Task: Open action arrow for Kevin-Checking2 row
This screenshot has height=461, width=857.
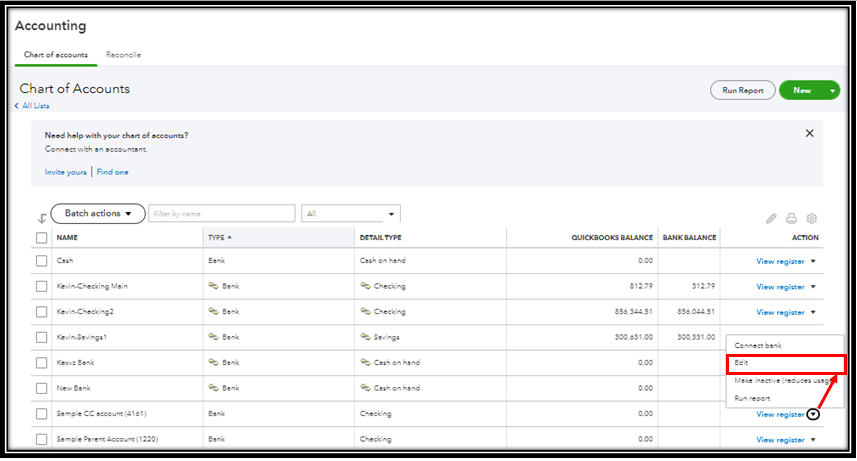Action: point(813,312)
